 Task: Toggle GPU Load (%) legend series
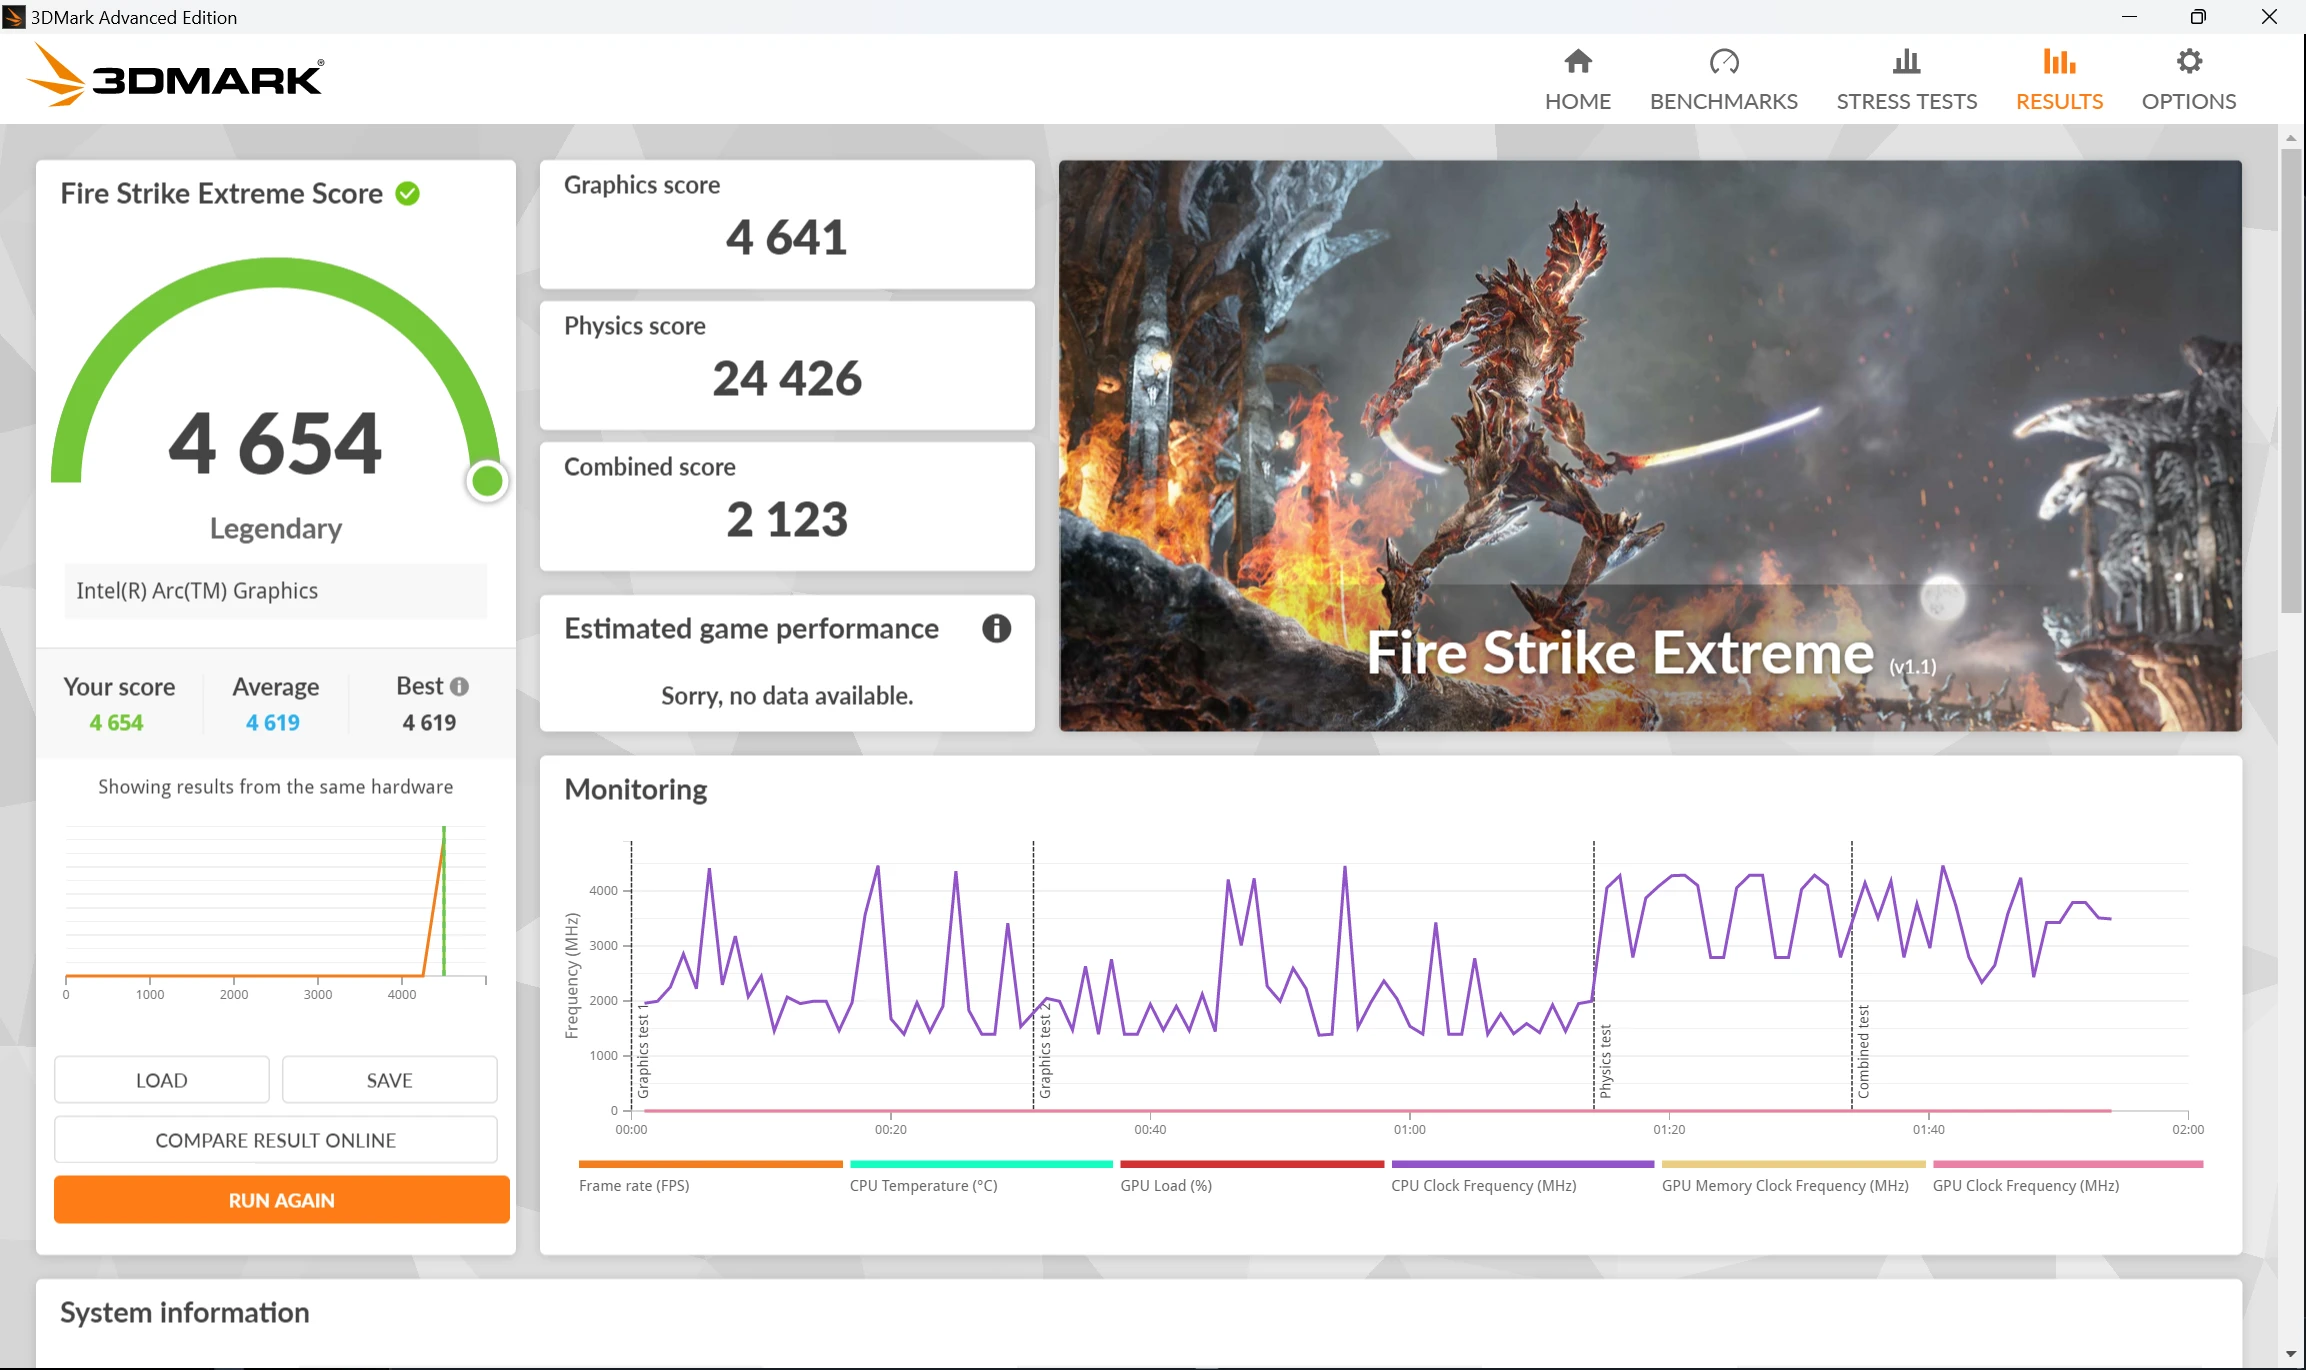(1166, 1185)
